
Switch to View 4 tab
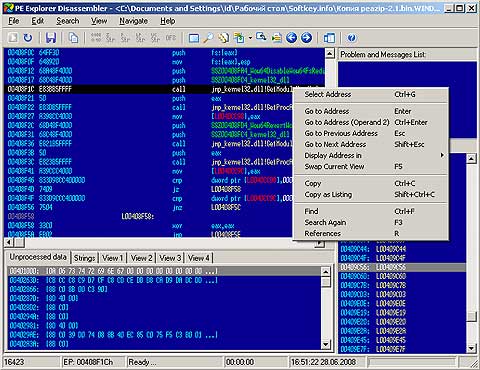coord(199,258)
